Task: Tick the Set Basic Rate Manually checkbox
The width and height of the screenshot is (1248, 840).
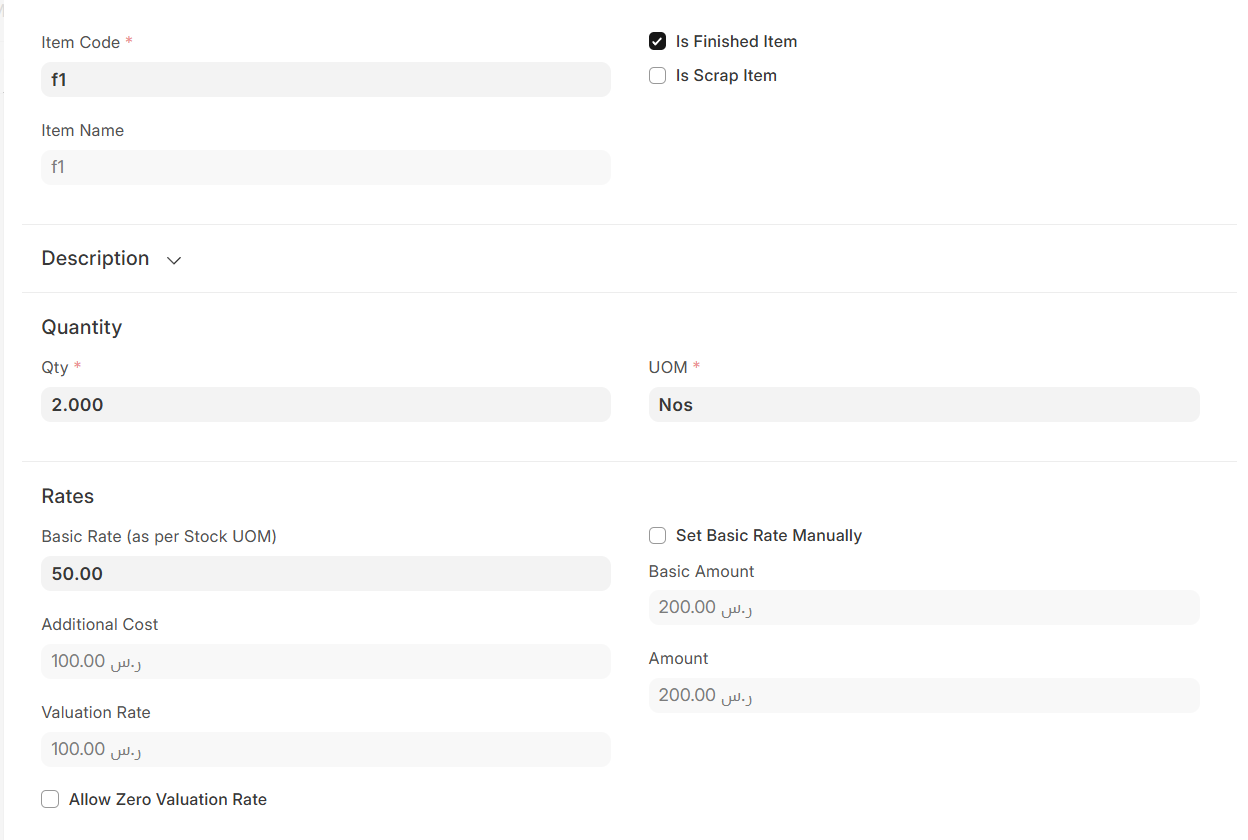Action: [x=657, y=536]
